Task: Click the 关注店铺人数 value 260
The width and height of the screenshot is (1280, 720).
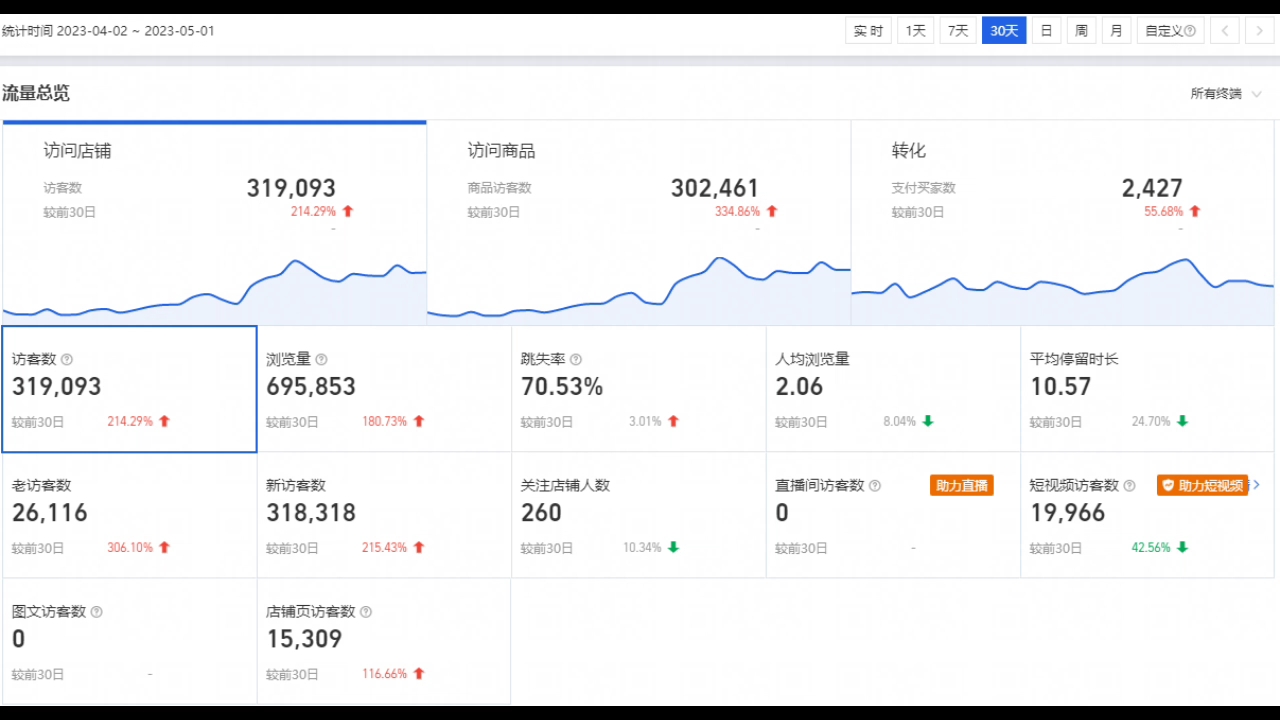Action: click(541, 513)
